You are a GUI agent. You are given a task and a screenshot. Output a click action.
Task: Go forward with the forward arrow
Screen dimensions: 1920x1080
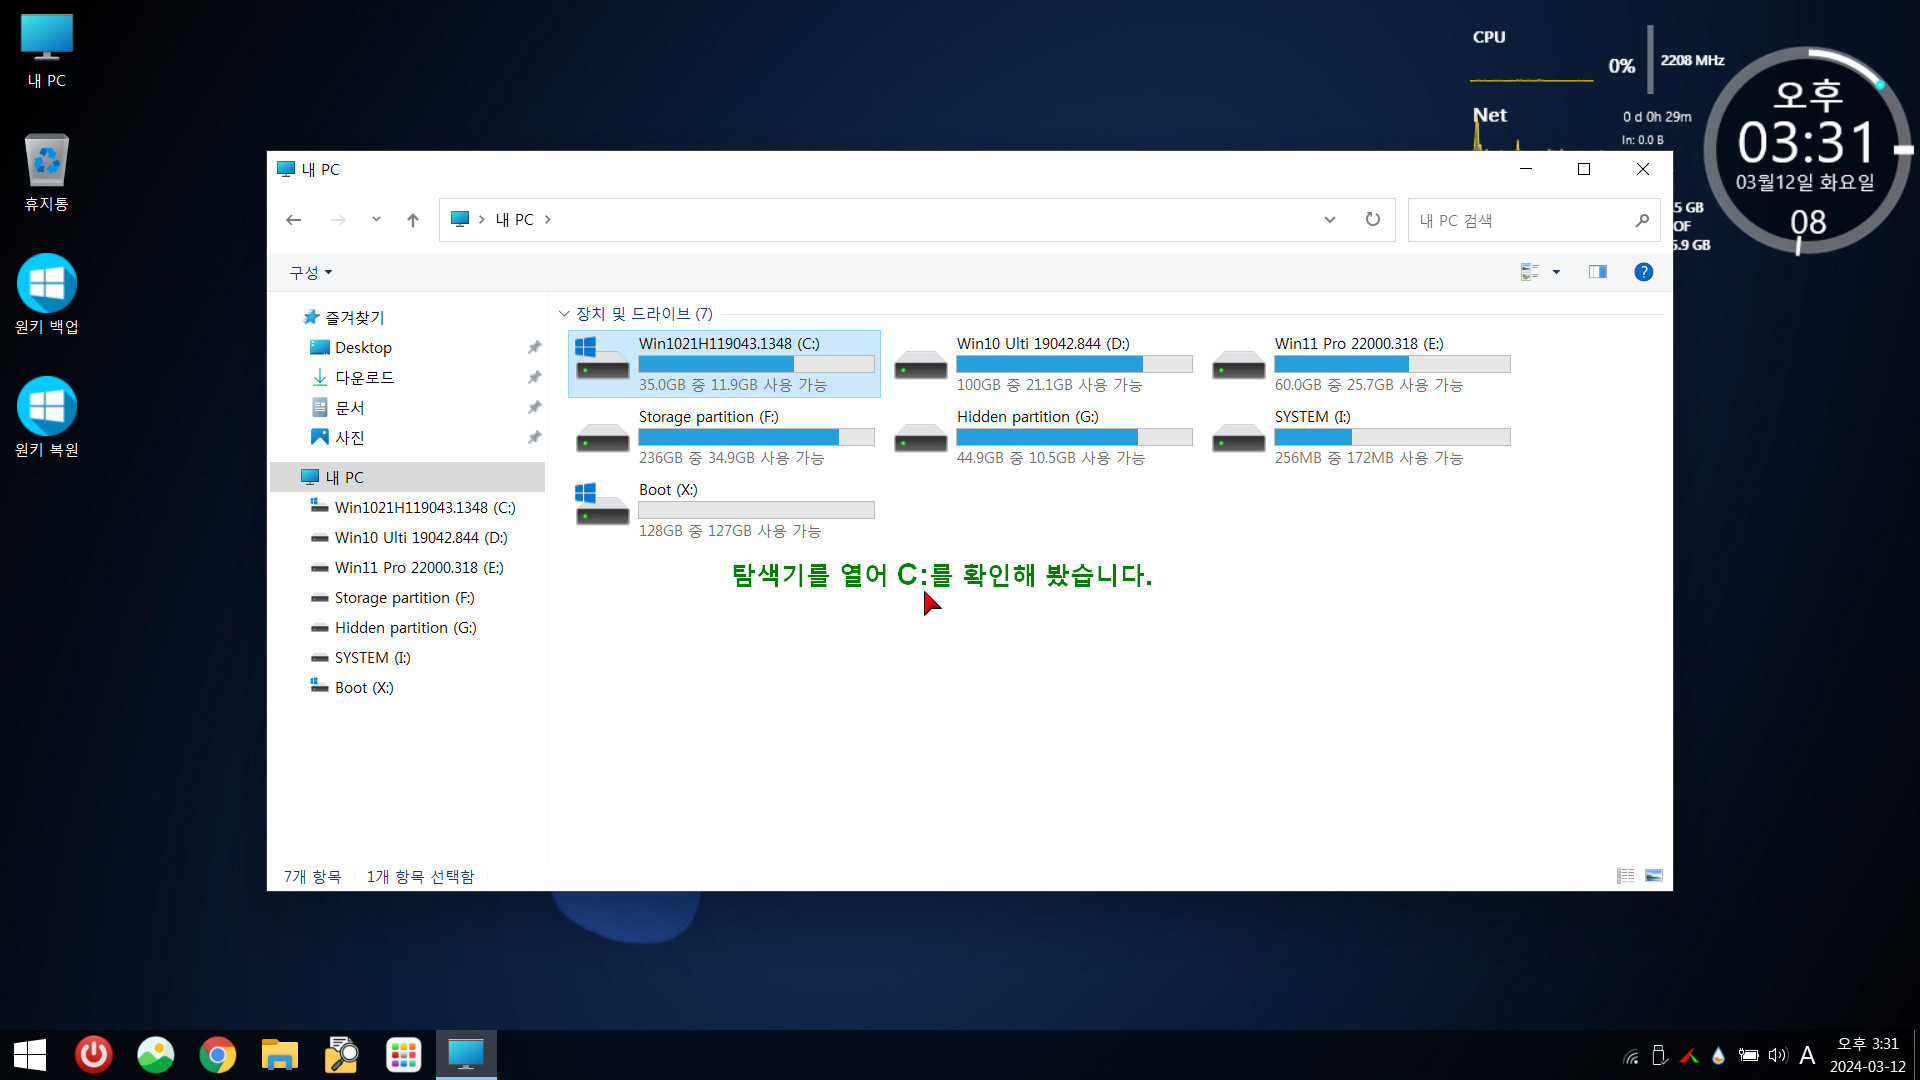coord(338,220)
